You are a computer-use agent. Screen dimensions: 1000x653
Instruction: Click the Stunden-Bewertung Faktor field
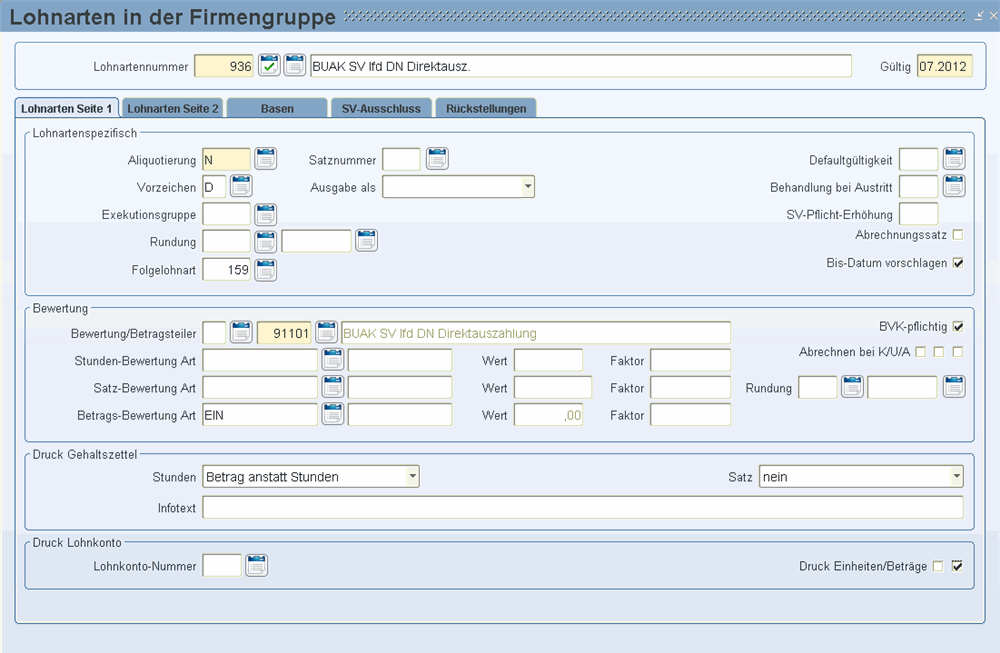691,360
